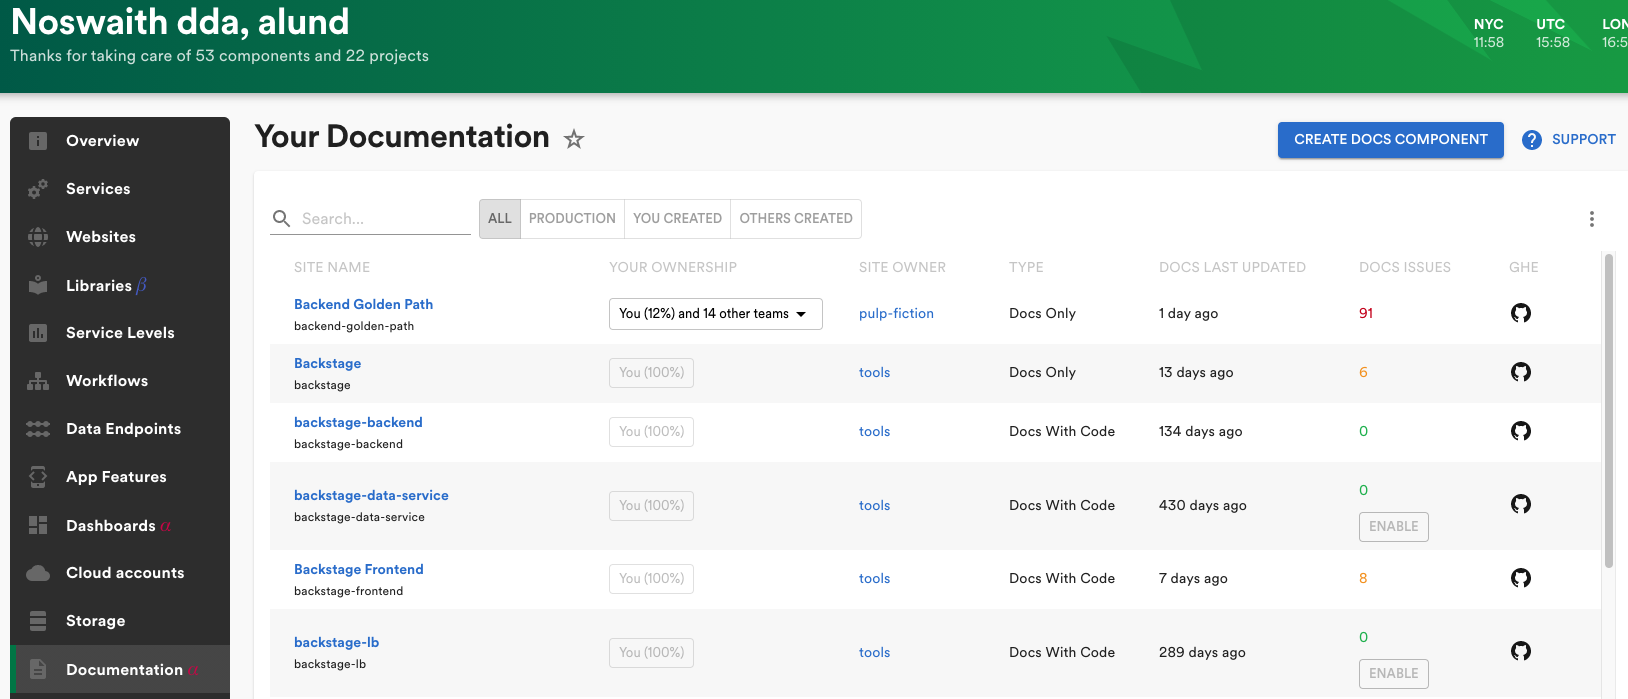Open ownership dropdown for backstage-lb
1628x699 pixels.
coord(651,653)
